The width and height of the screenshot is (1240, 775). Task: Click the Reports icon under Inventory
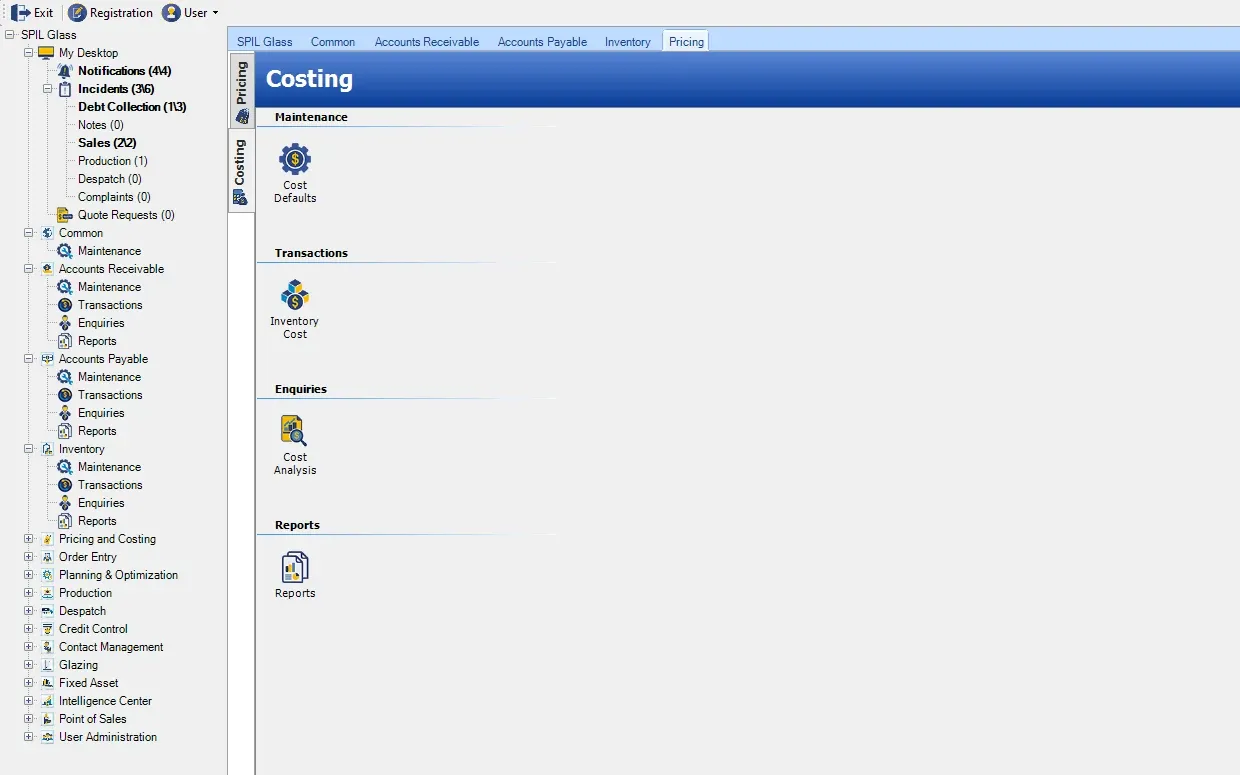click(x=65, y=521)
